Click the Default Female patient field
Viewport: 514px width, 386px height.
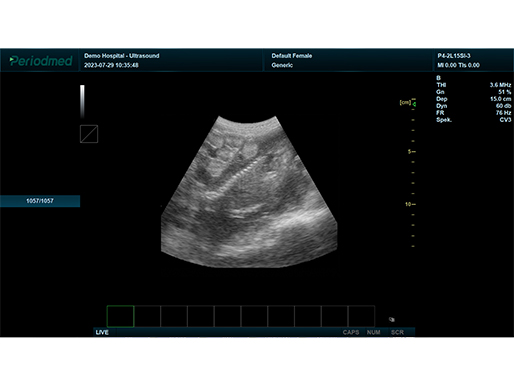[292, 56]
